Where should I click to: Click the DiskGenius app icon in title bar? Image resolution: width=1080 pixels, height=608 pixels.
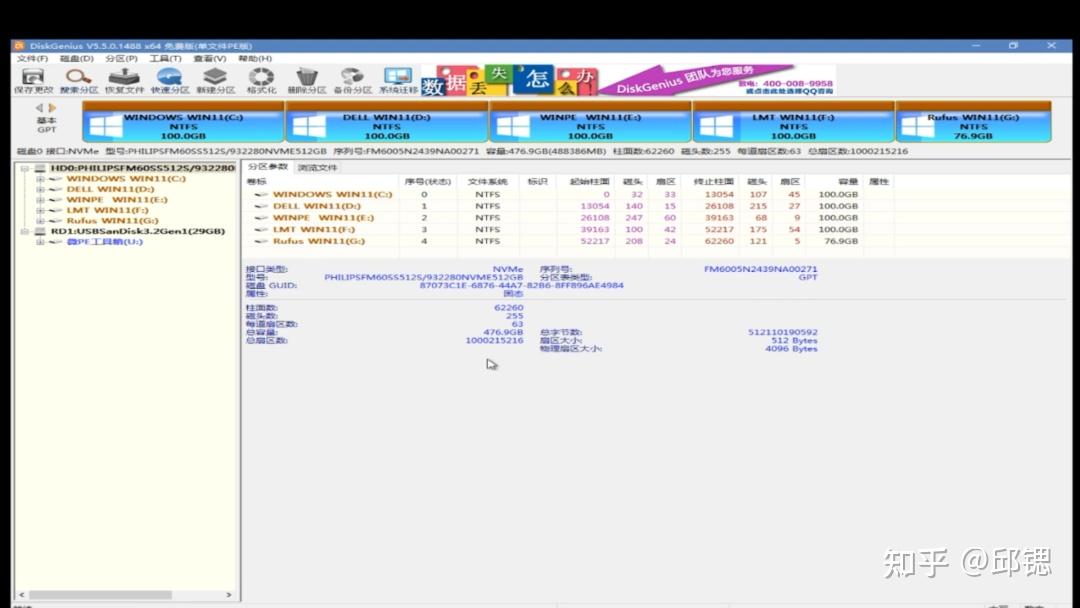tap(19, 45)
